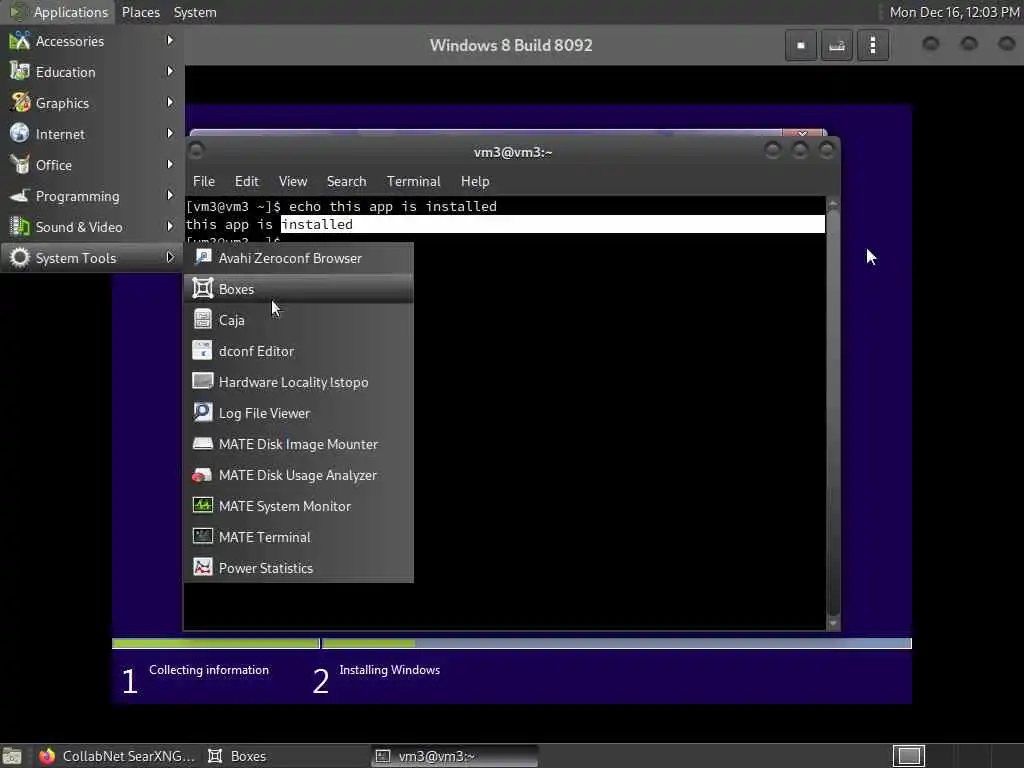The height and width of the screenshot is (768, 1024).
Task: Click the Caja file manager icon
Action: 202,319
